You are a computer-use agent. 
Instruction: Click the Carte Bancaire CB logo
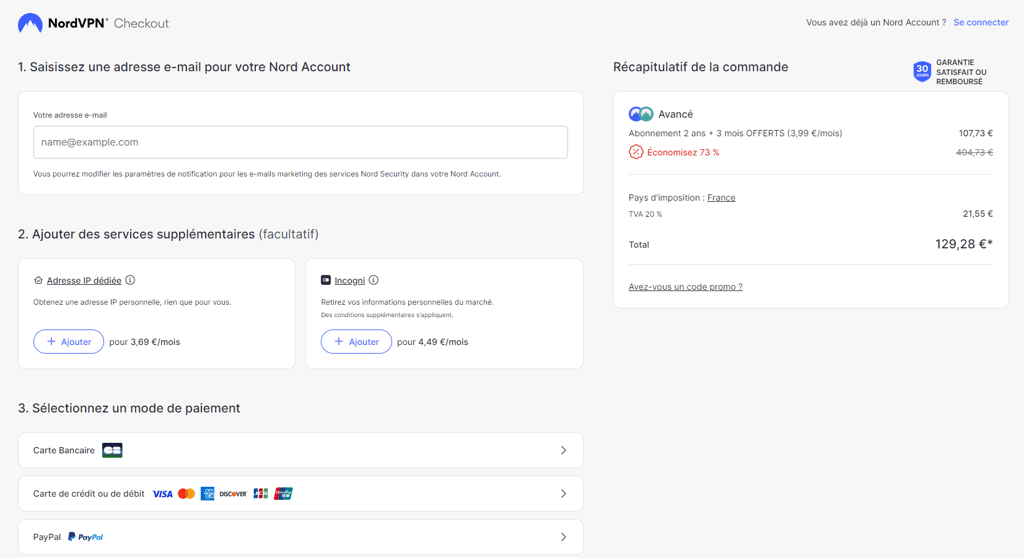point(112,450)
